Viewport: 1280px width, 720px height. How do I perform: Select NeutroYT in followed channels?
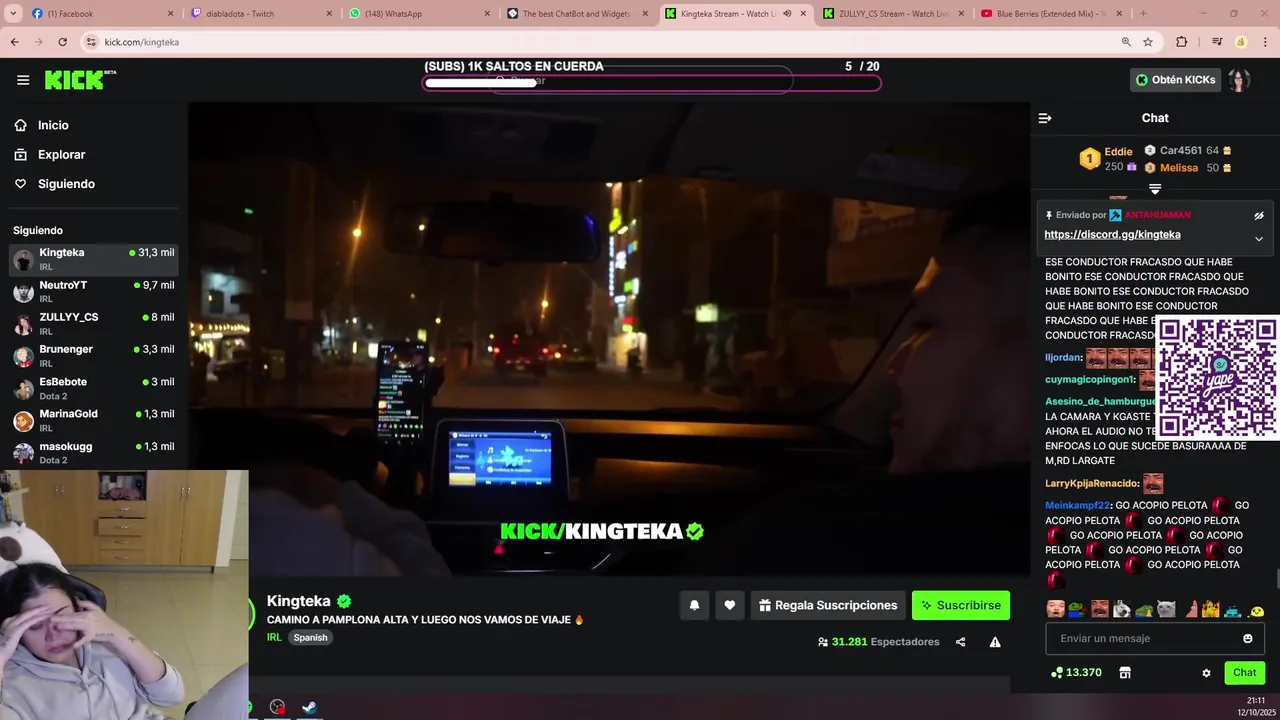click(x=94, y=292)
